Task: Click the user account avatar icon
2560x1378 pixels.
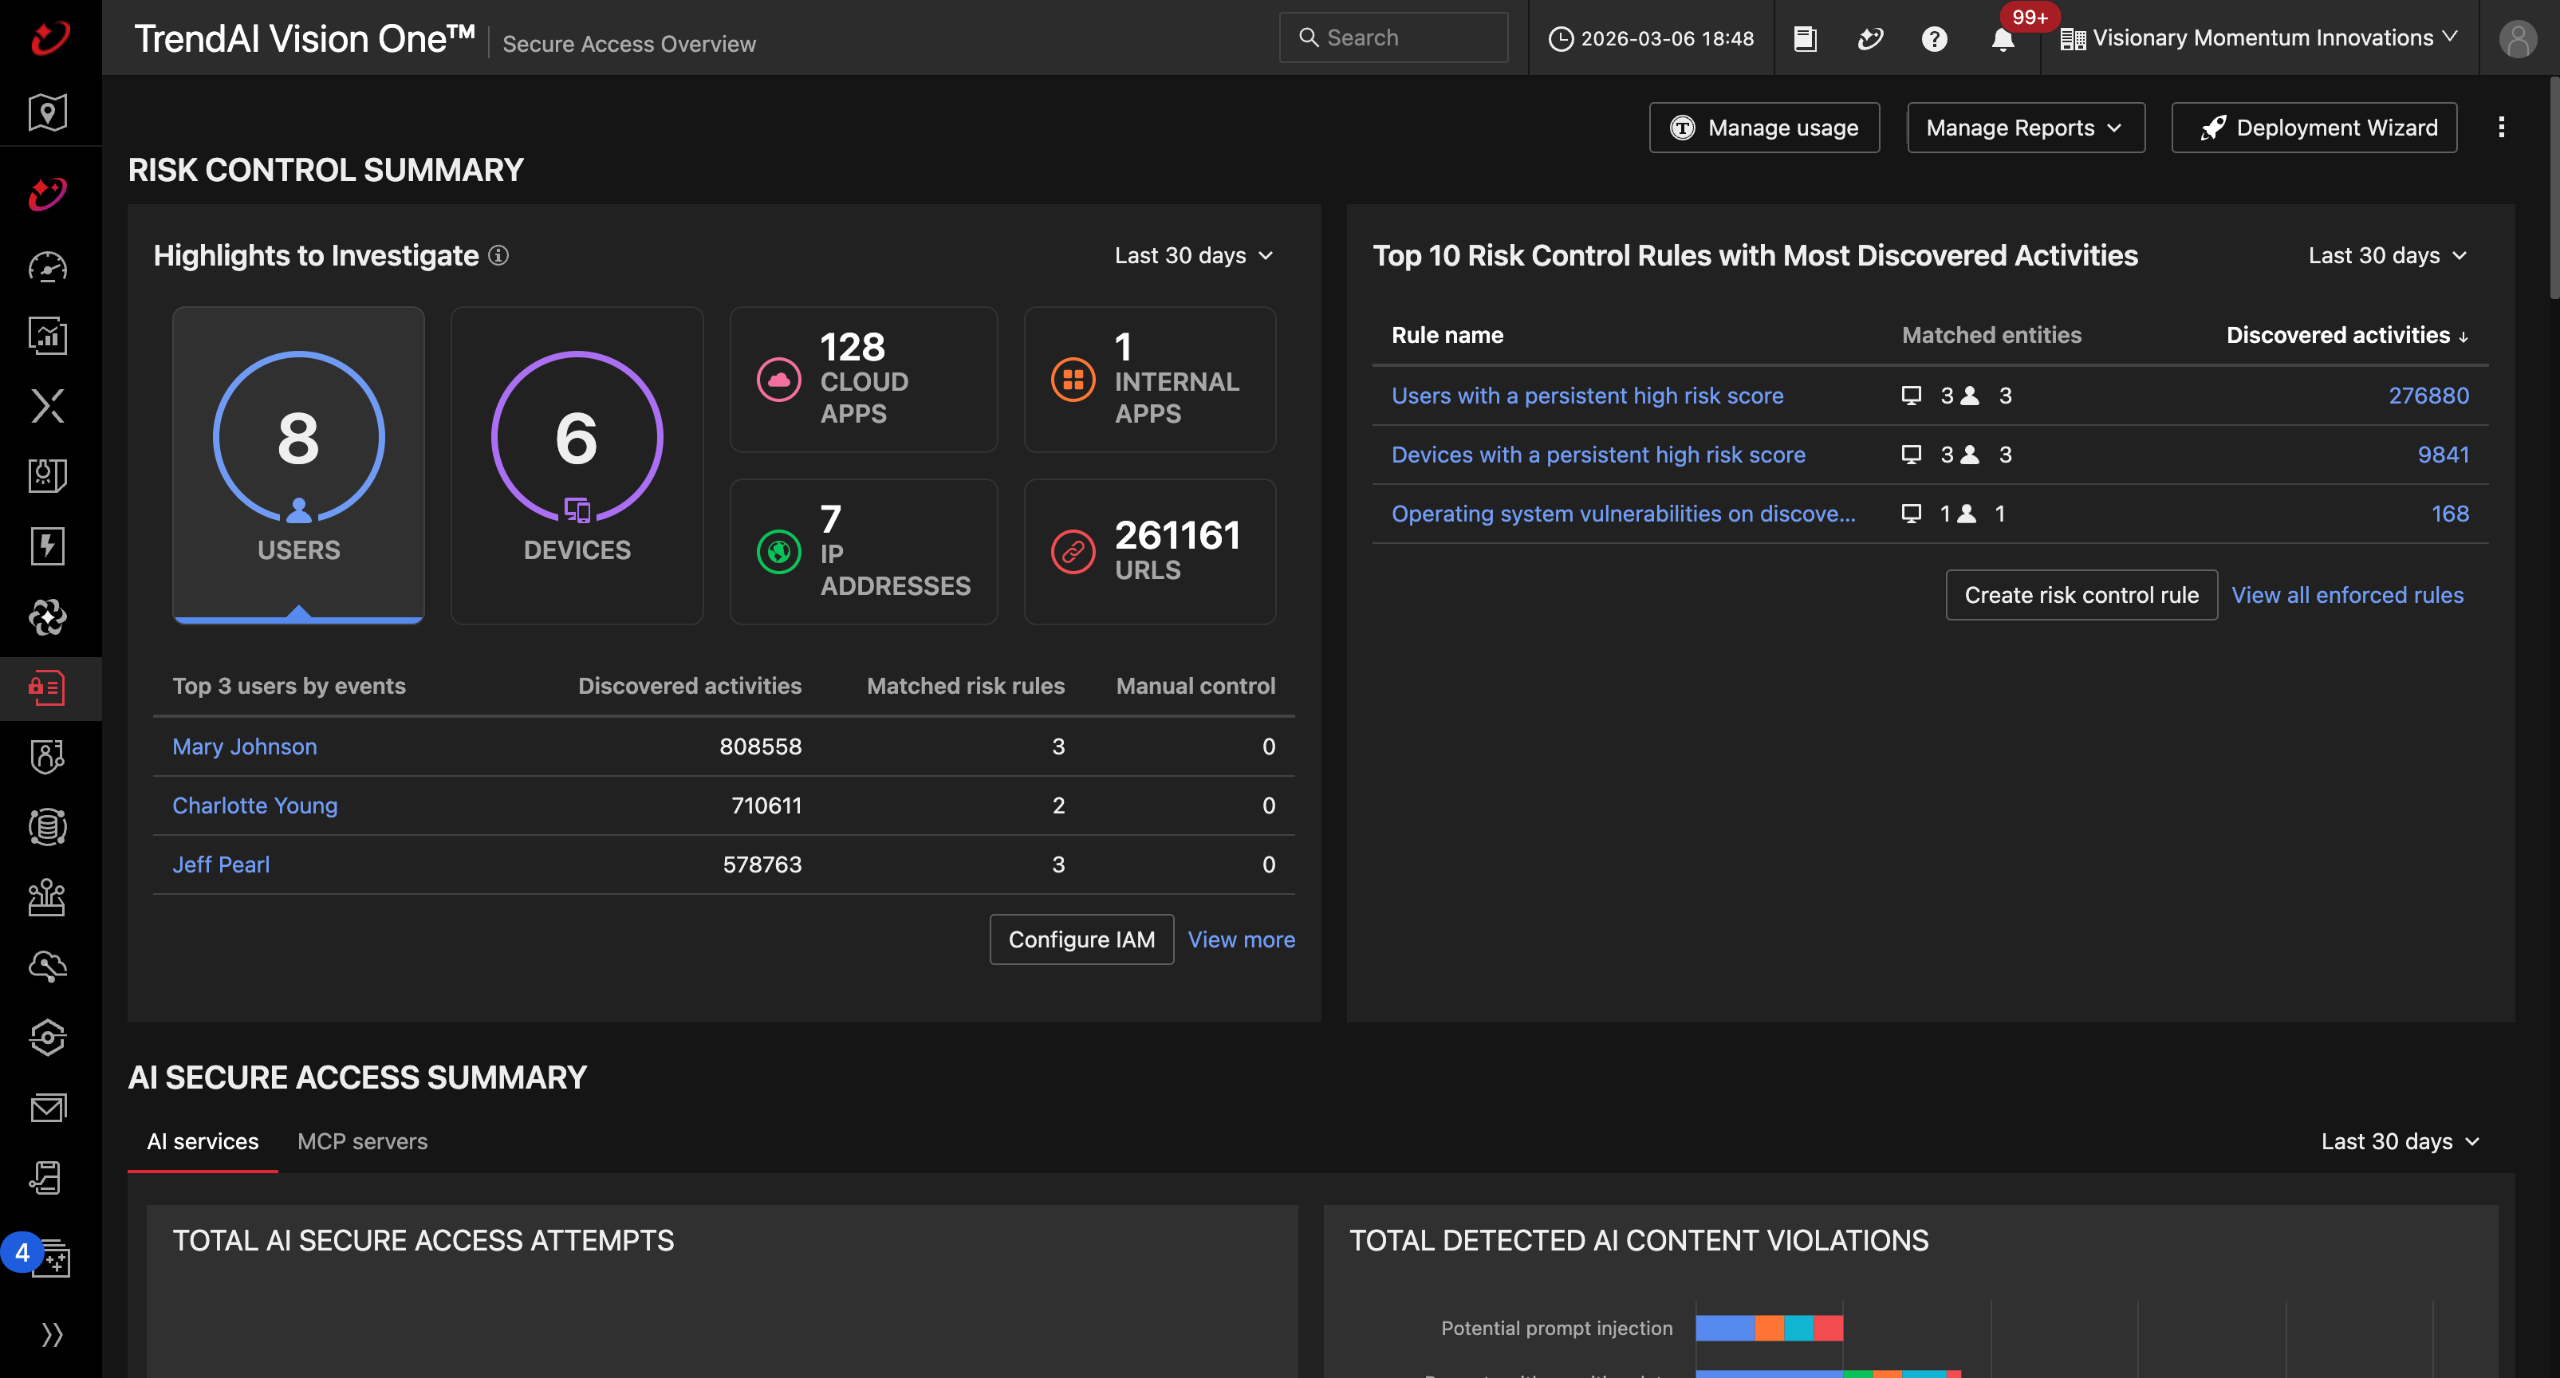Action: click(2517, 39)
